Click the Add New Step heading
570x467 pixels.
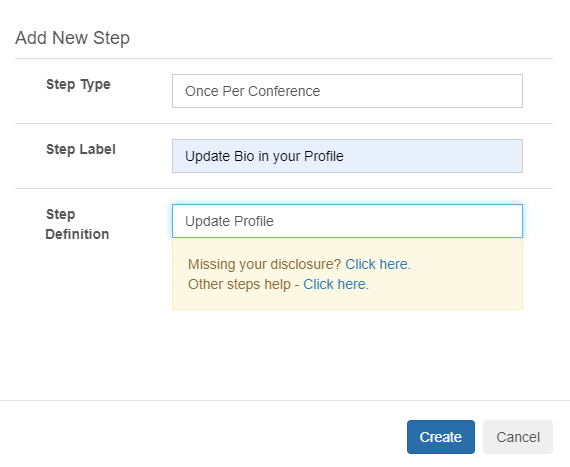pos(72,38)
